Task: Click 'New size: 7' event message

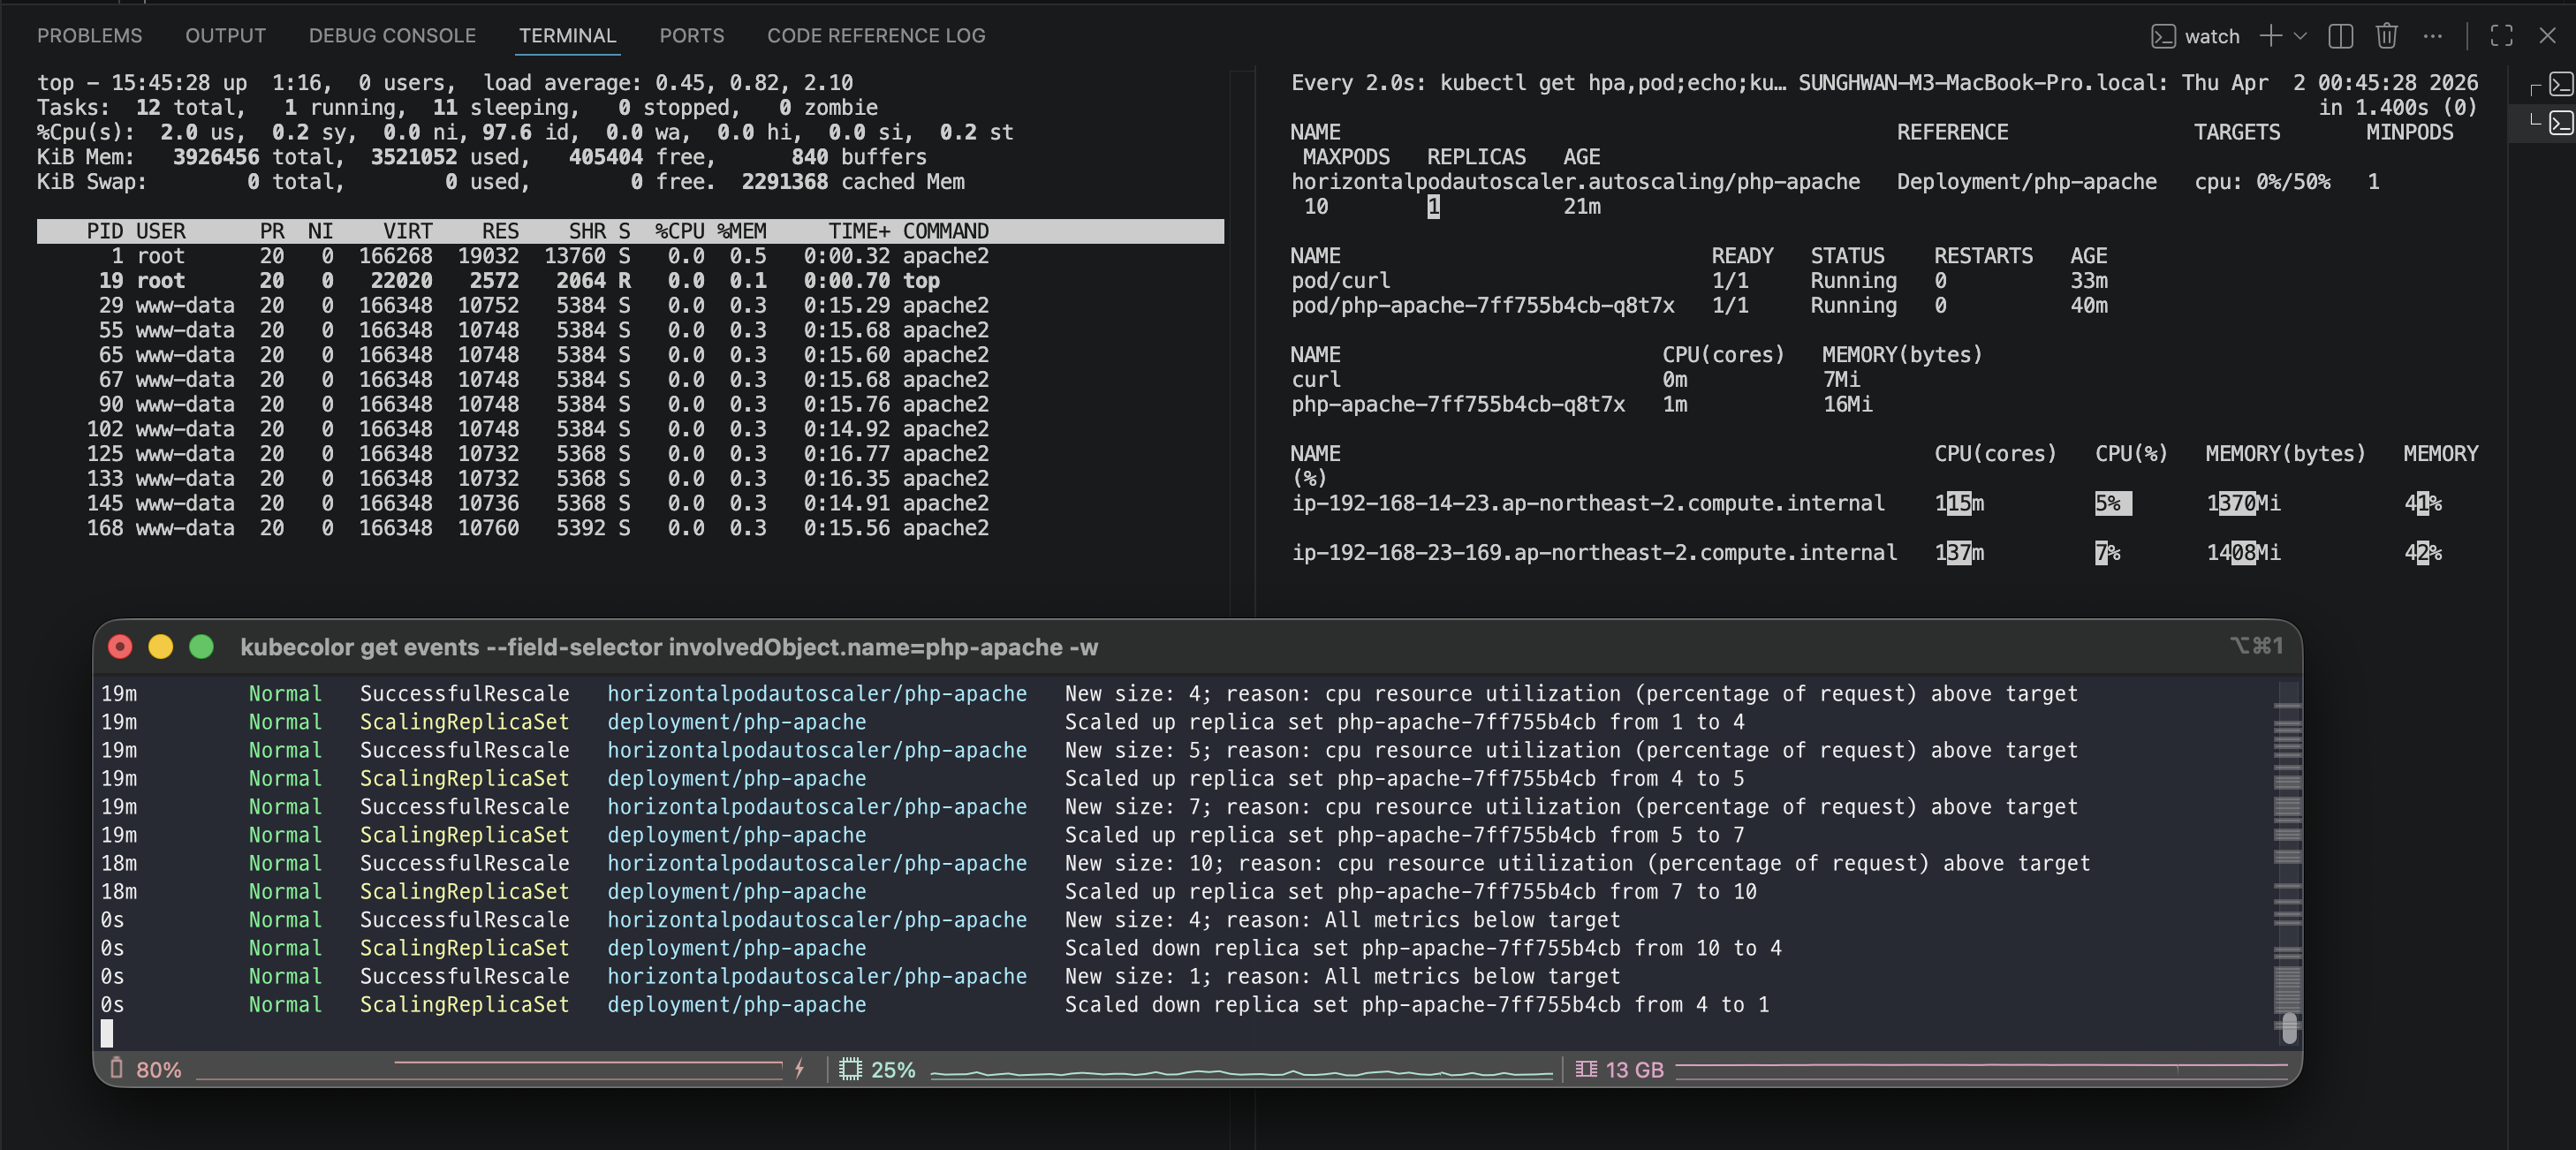Action: (x=1571, y=807)
